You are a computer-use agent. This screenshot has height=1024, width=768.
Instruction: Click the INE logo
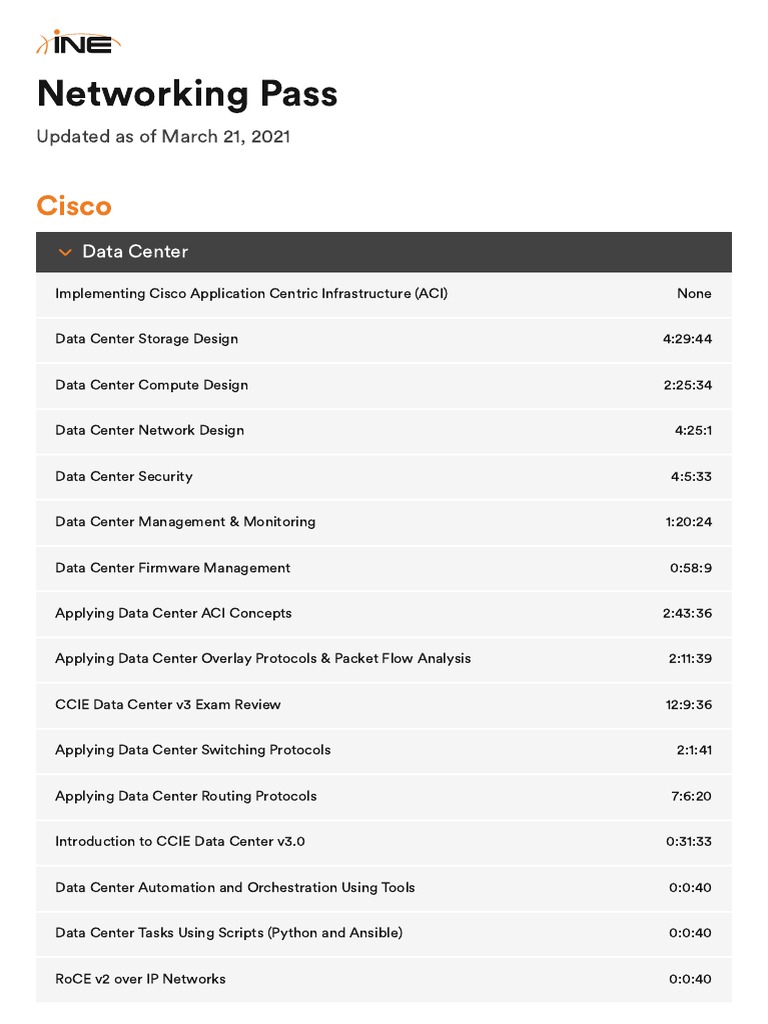(x=78, y=43)
